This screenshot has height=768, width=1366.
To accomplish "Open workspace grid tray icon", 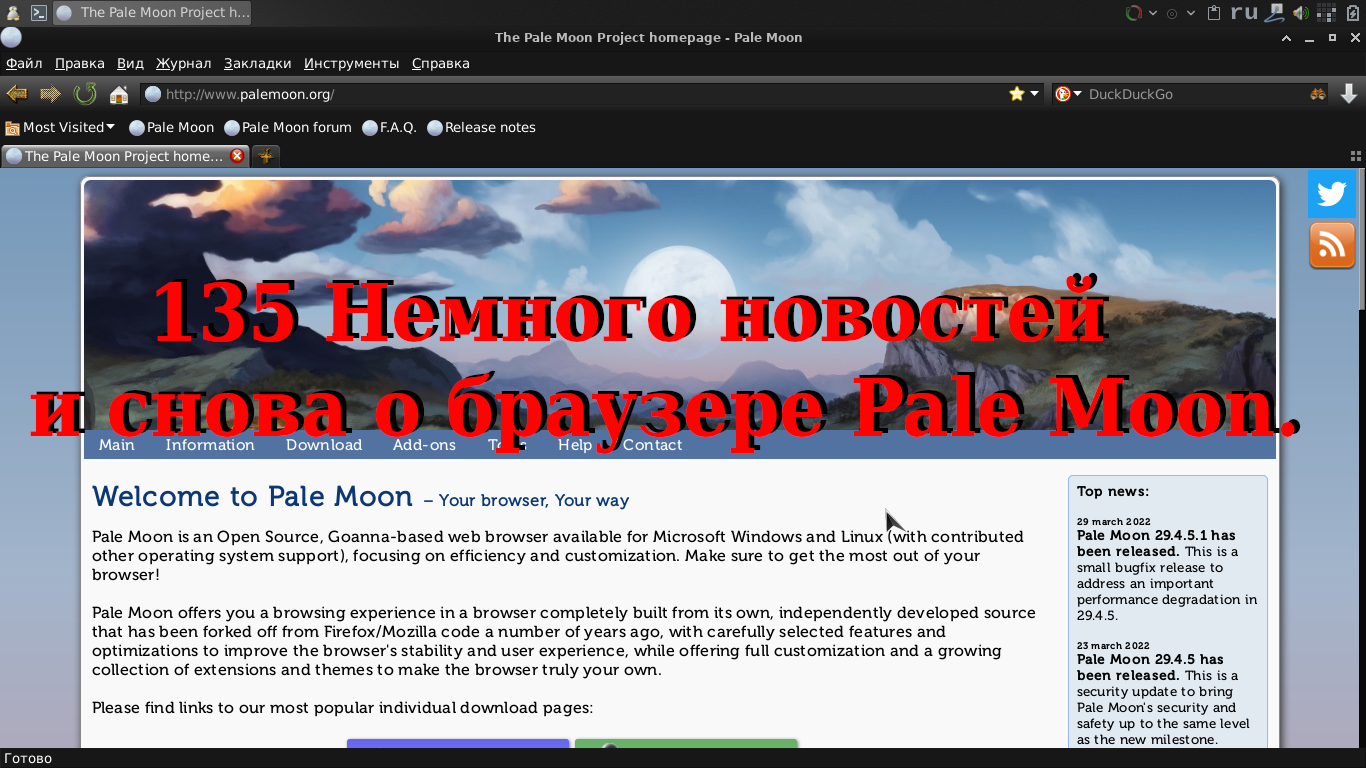I will [1326, 13].
